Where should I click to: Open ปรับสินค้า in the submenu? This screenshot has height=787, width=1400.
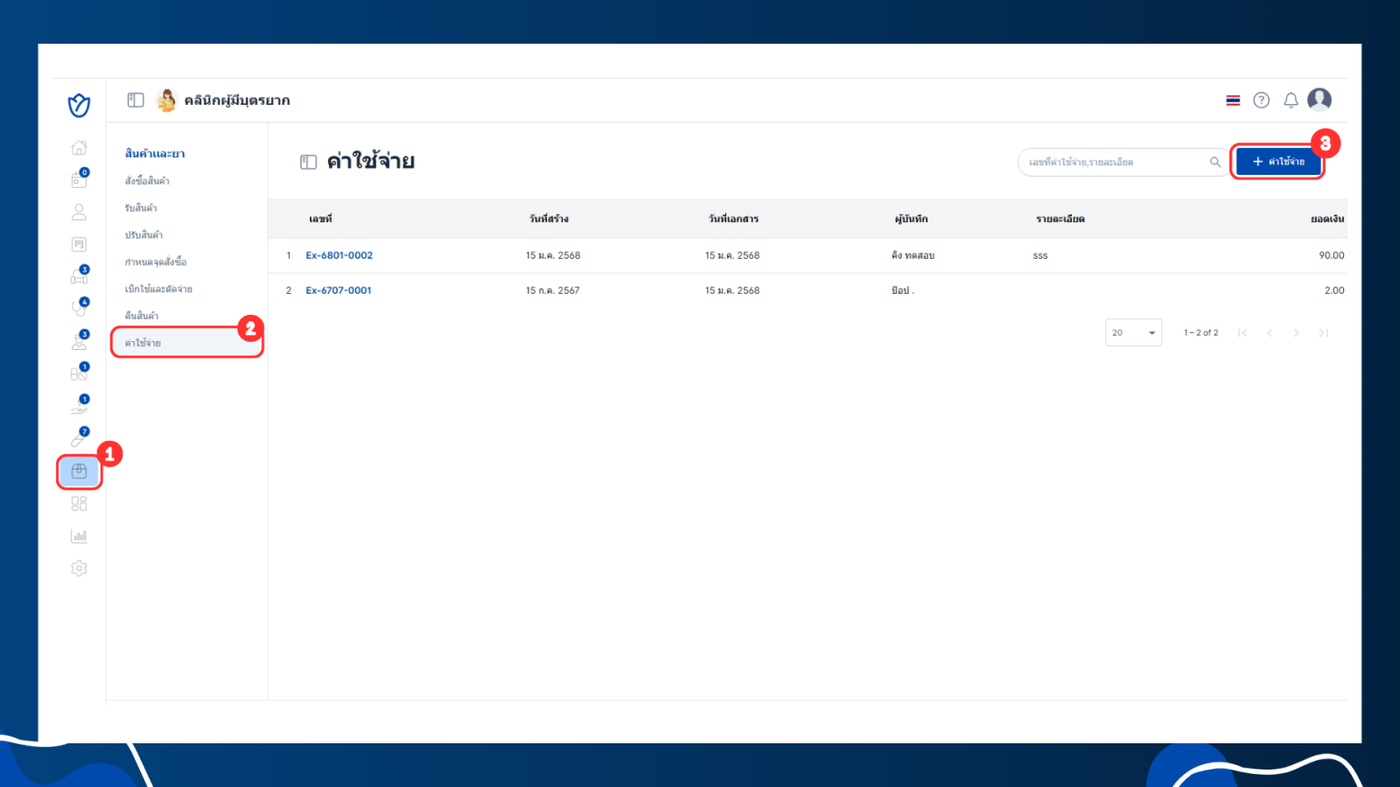[x=144, y=235]
